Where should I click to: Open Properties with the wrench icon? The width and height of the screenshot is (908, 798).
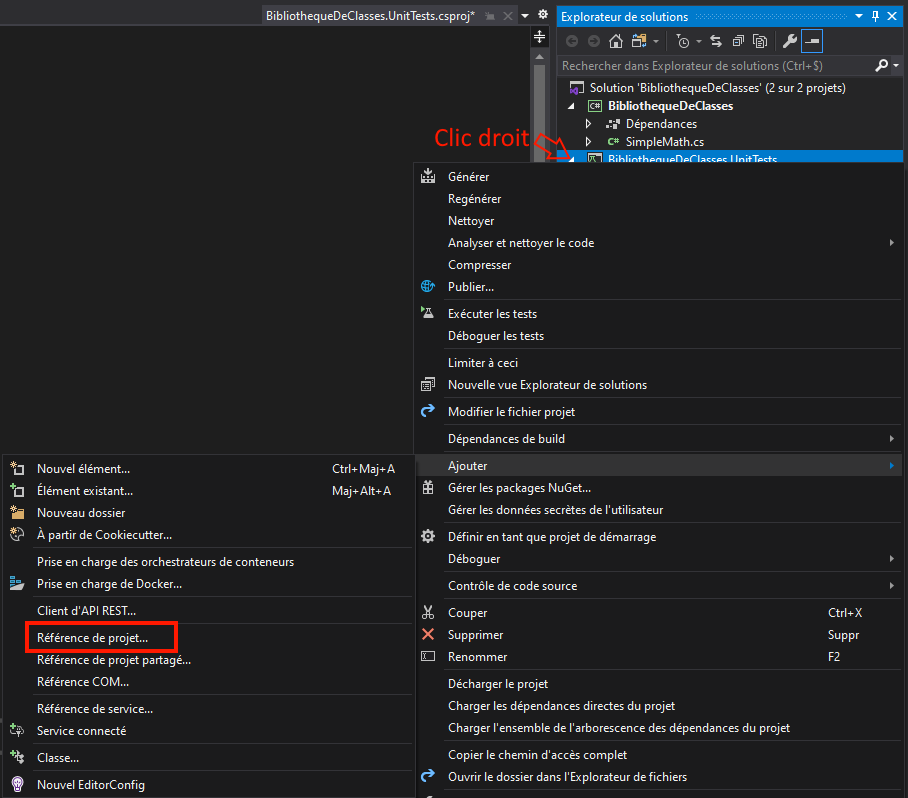tap(789, 41)
